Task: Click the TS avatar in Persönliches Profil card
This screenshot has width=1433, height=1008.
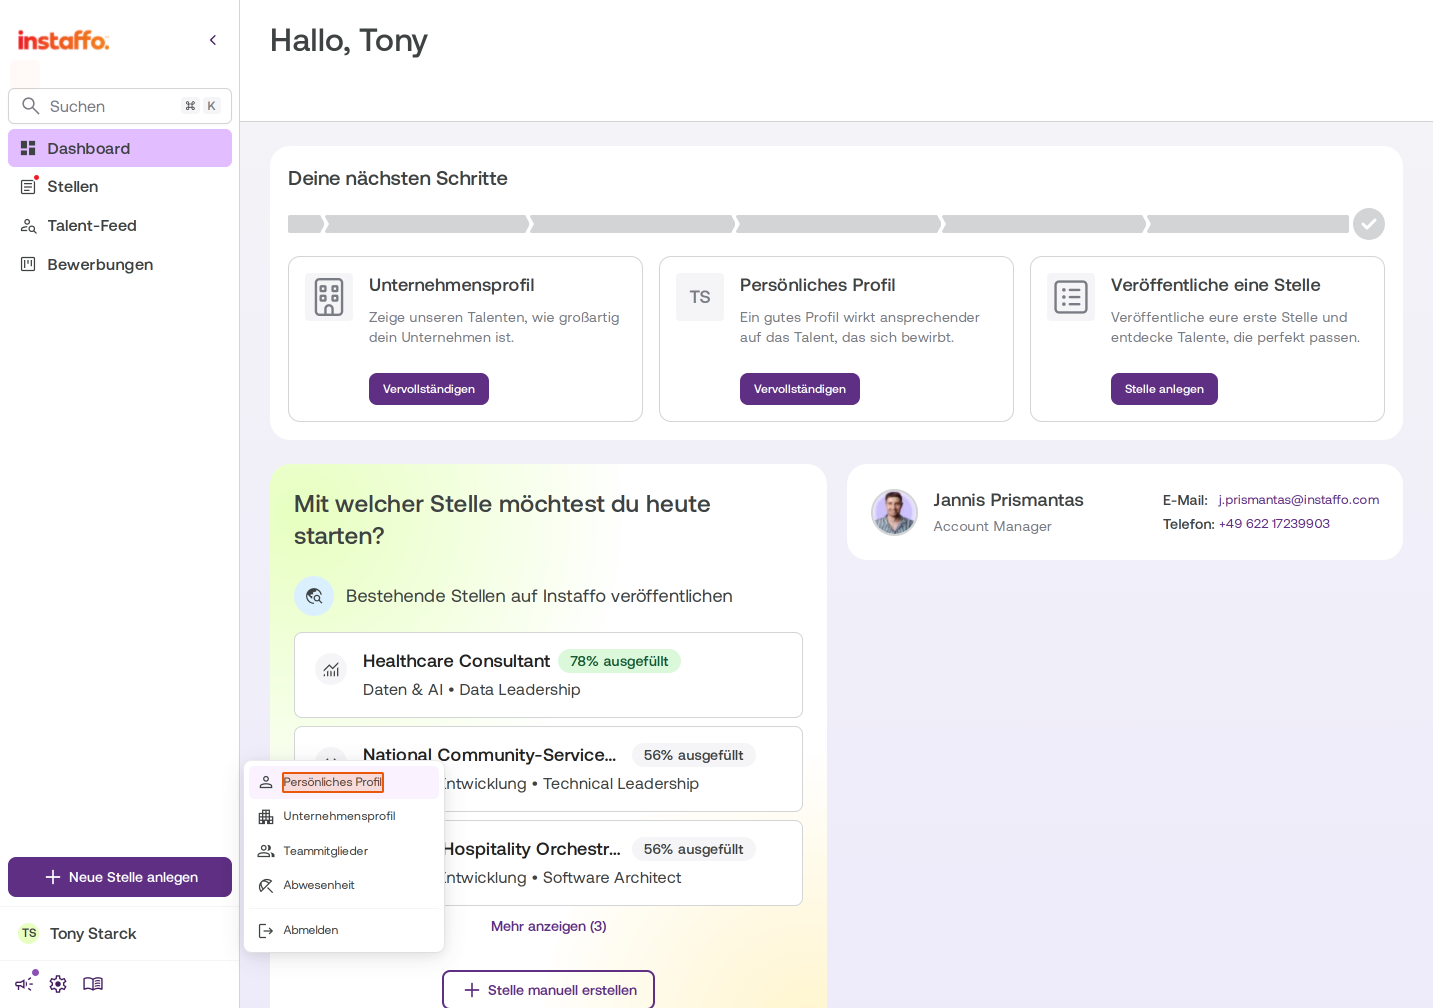Action: 700,297
